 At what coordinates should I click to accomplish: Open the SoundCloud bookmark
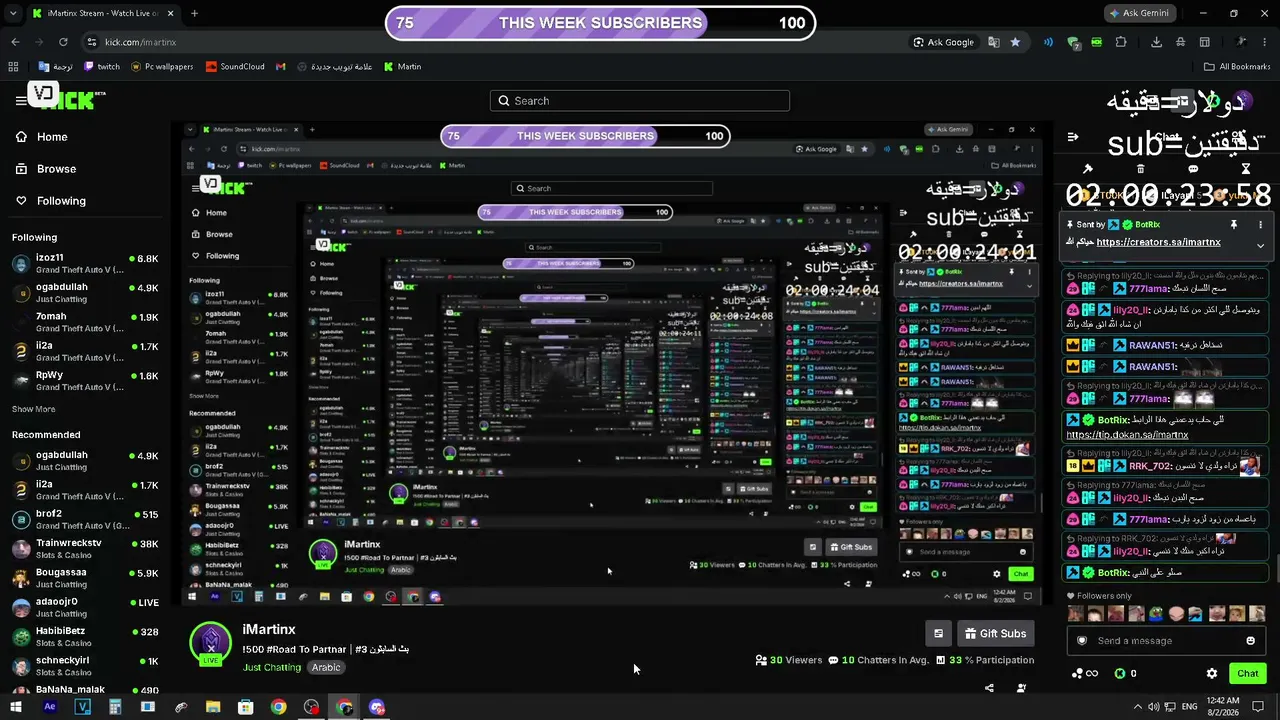[x=235, y=67]
